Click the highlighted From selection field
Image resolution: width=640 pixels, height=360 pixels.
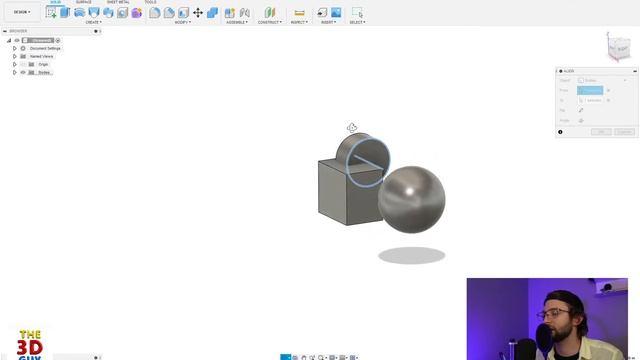[x=590, y=90]
